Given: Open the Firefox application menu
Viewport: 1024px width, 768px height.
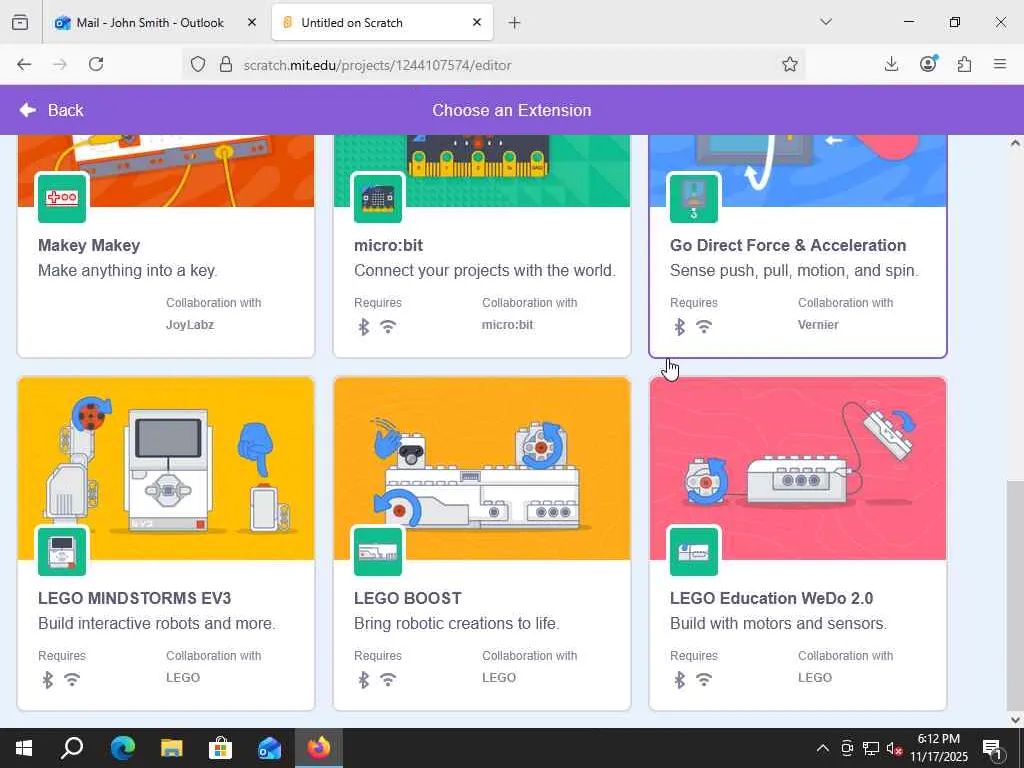Looking at the screenshot, I should [x=1000, y=64].
